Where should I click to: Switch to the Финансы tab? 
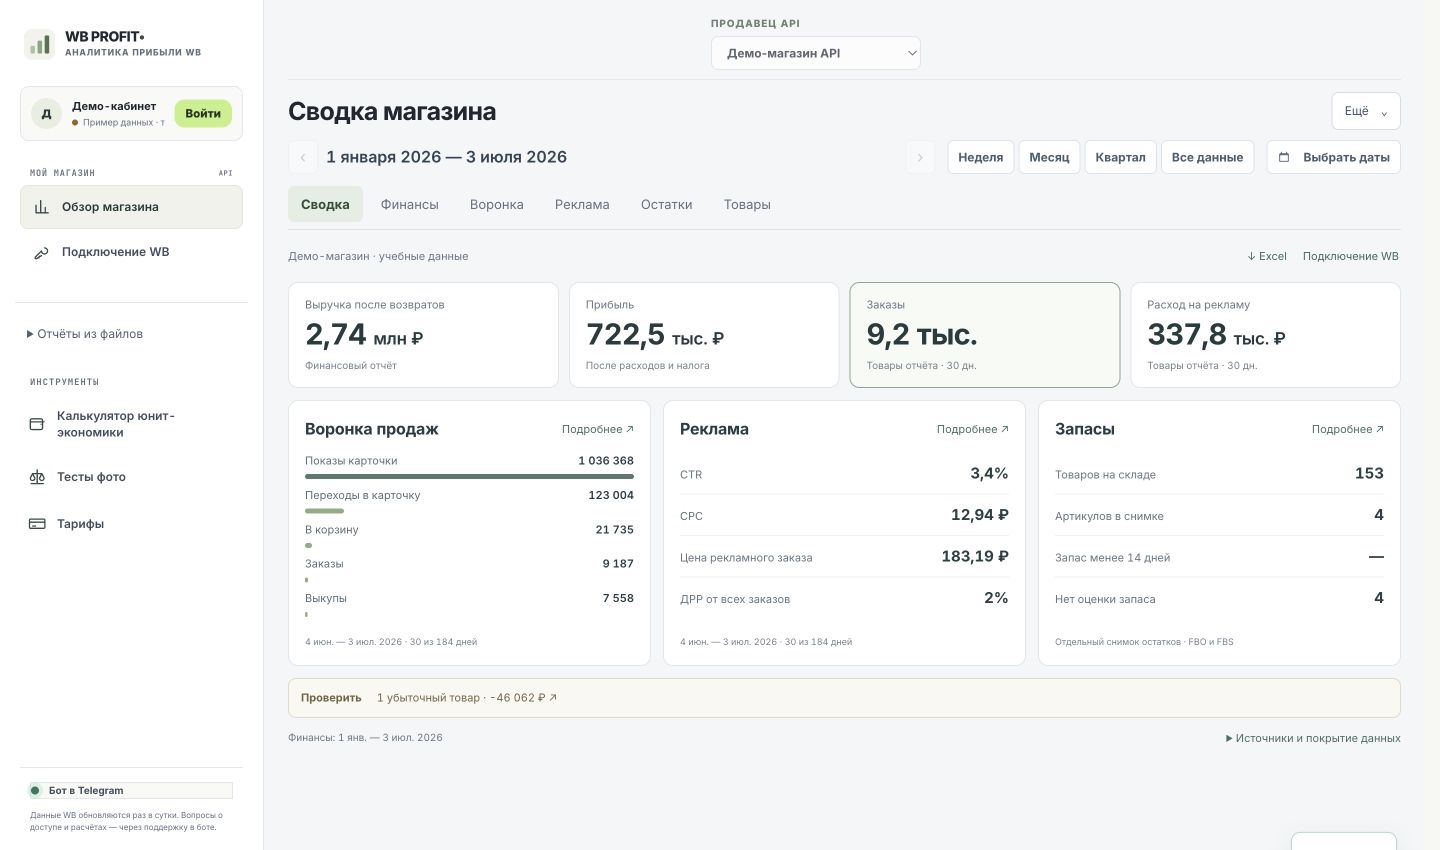[x=410, y=204]
